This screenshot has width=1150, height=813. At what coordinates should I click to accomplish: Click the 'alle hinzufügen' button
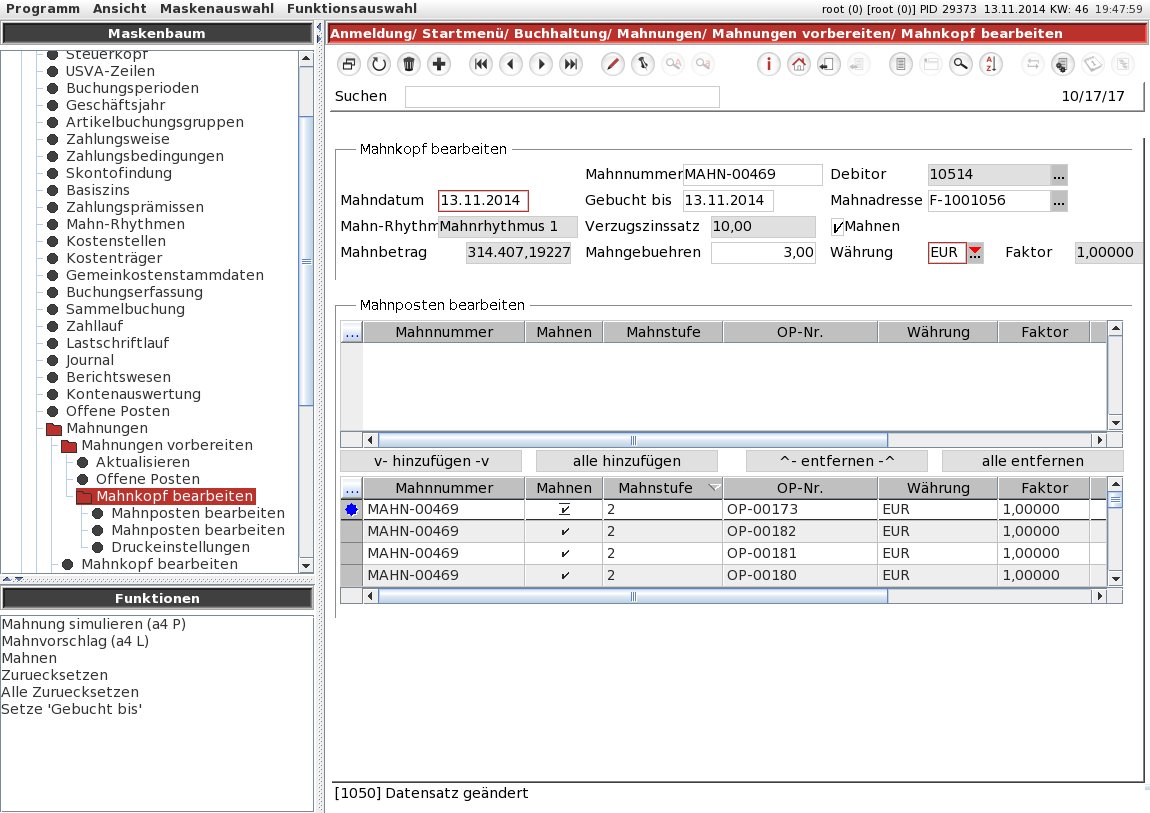click(x=626, y=461)
